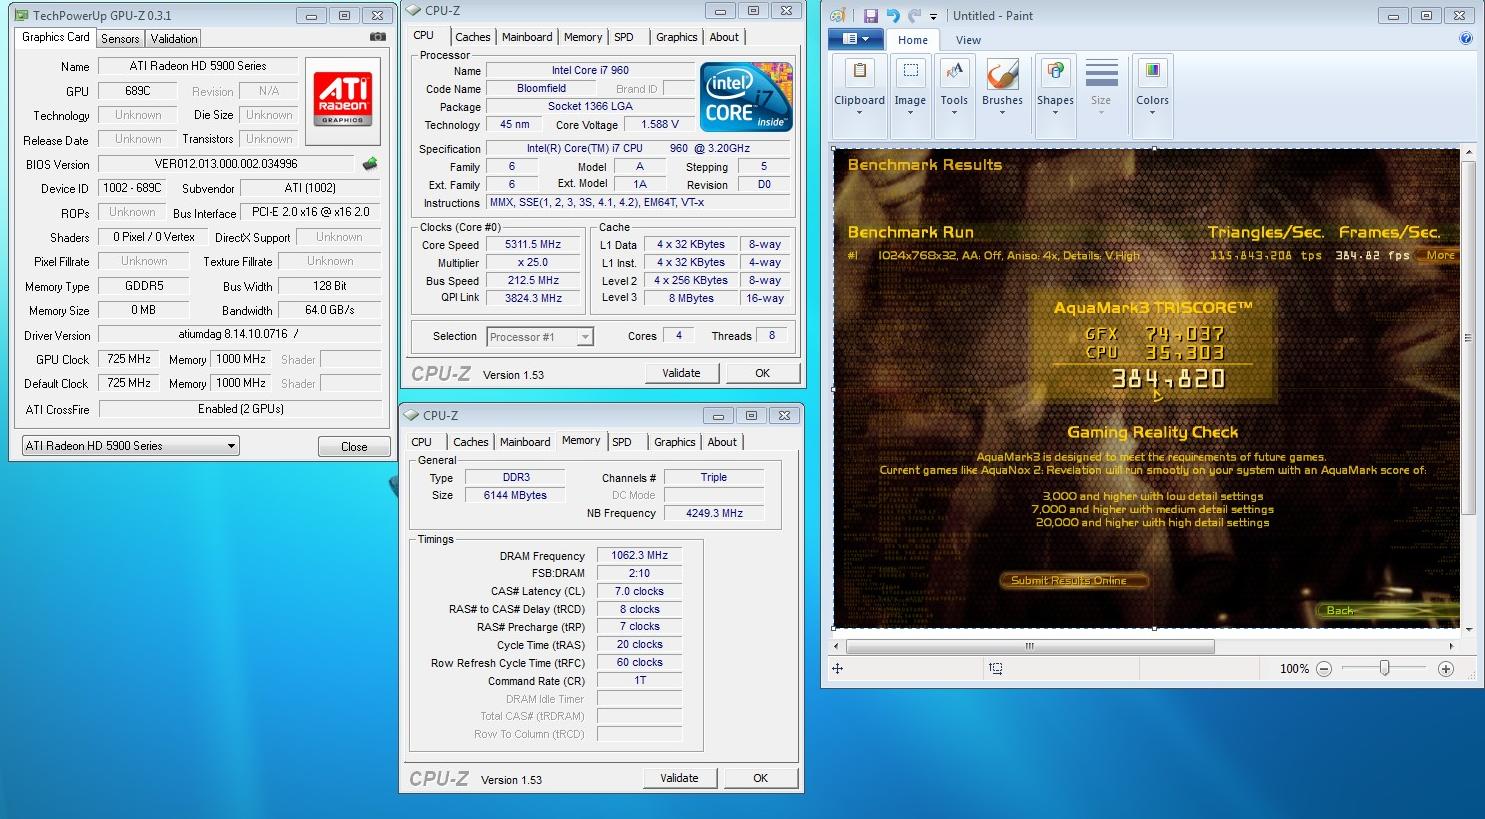Click Validate in the top CPU-Z window

pos(681,373)
